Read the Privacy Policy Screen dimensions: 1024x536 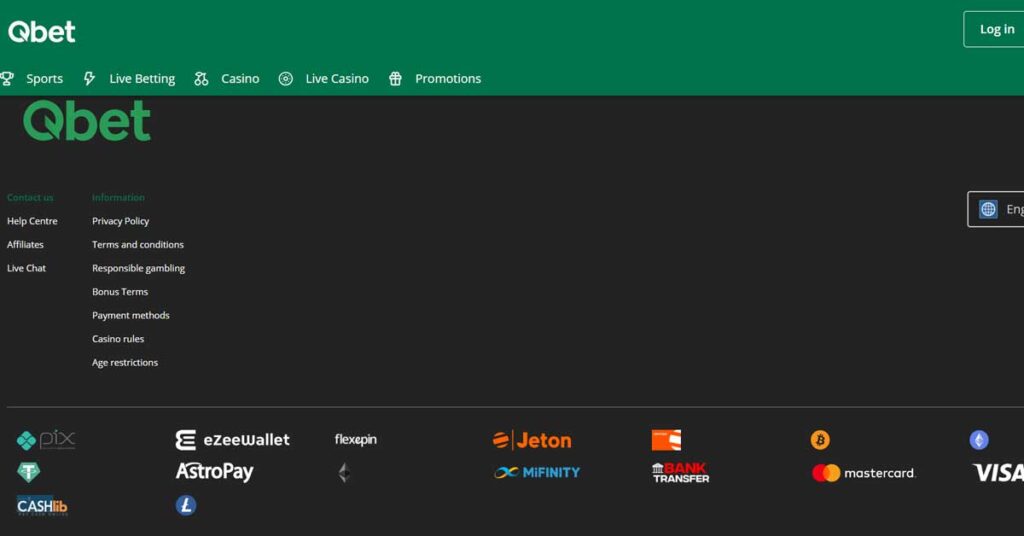(x=121, y=221)
